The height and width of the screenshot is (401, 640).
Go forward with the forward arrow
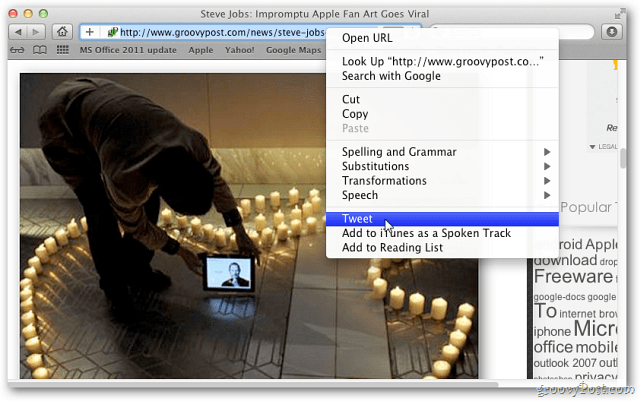pyautogui.click(x=36, y=32)
